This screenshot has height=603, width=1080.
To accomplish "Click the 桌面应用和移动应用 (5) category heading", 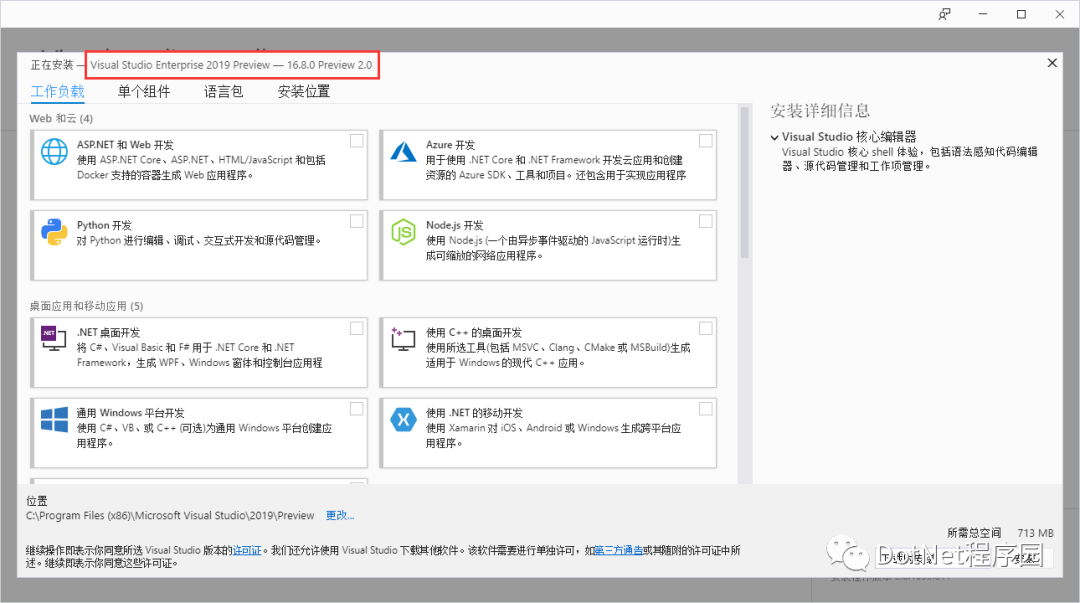I will (x=86, y=306).
